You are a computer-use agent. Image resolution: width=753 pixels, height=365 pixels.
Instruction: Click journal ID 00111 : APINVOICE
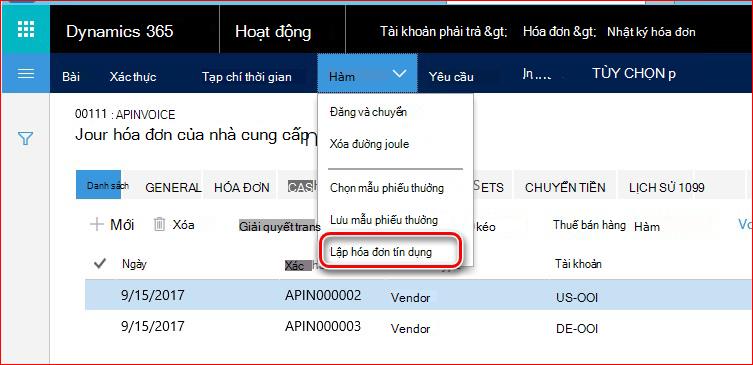[125, 114]
